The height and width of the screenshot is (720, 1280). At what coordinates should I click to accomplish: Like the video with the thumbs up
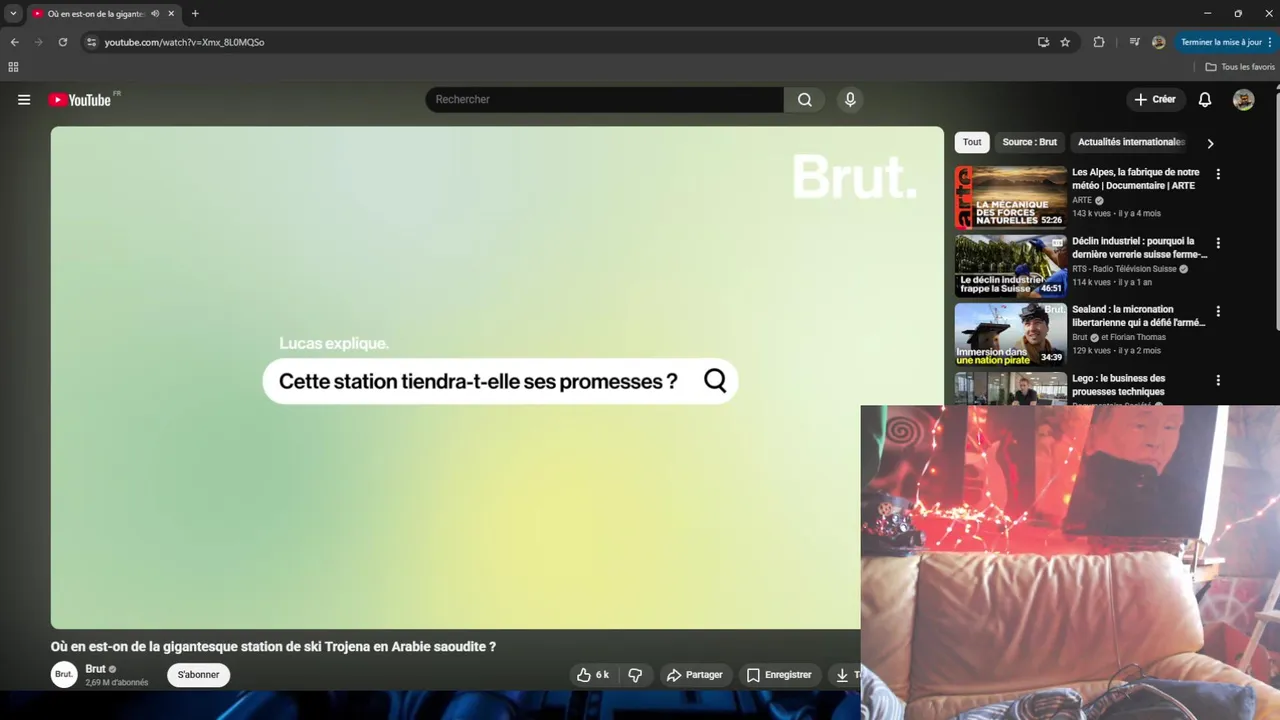point(593,675)
